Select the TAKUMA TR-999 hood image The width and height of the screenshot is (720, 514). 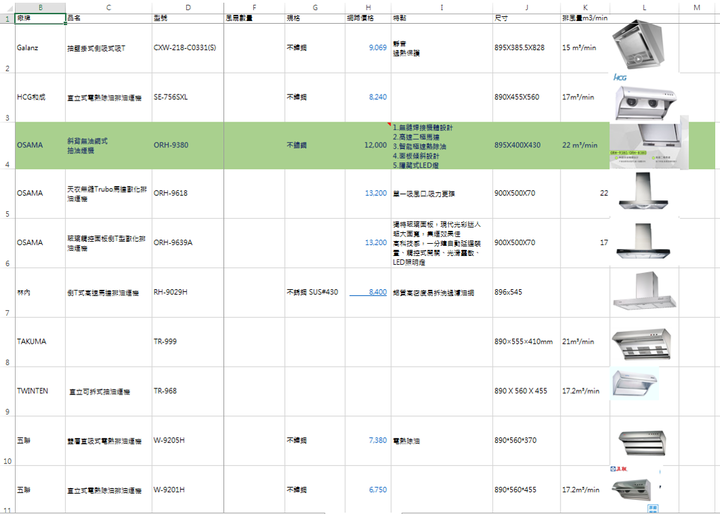tap(641, 344)
